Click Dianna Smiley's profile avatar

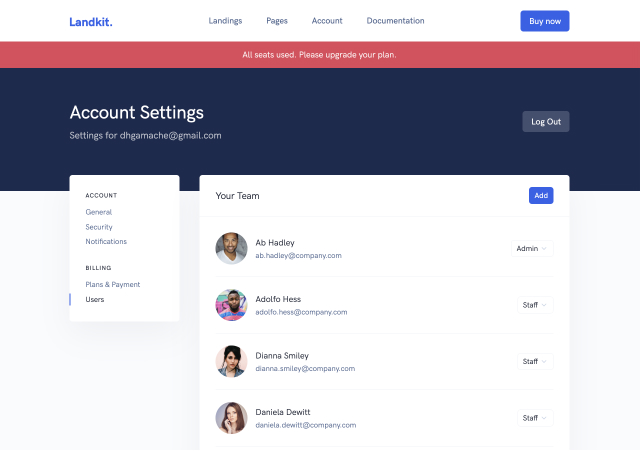pos(231,361)
